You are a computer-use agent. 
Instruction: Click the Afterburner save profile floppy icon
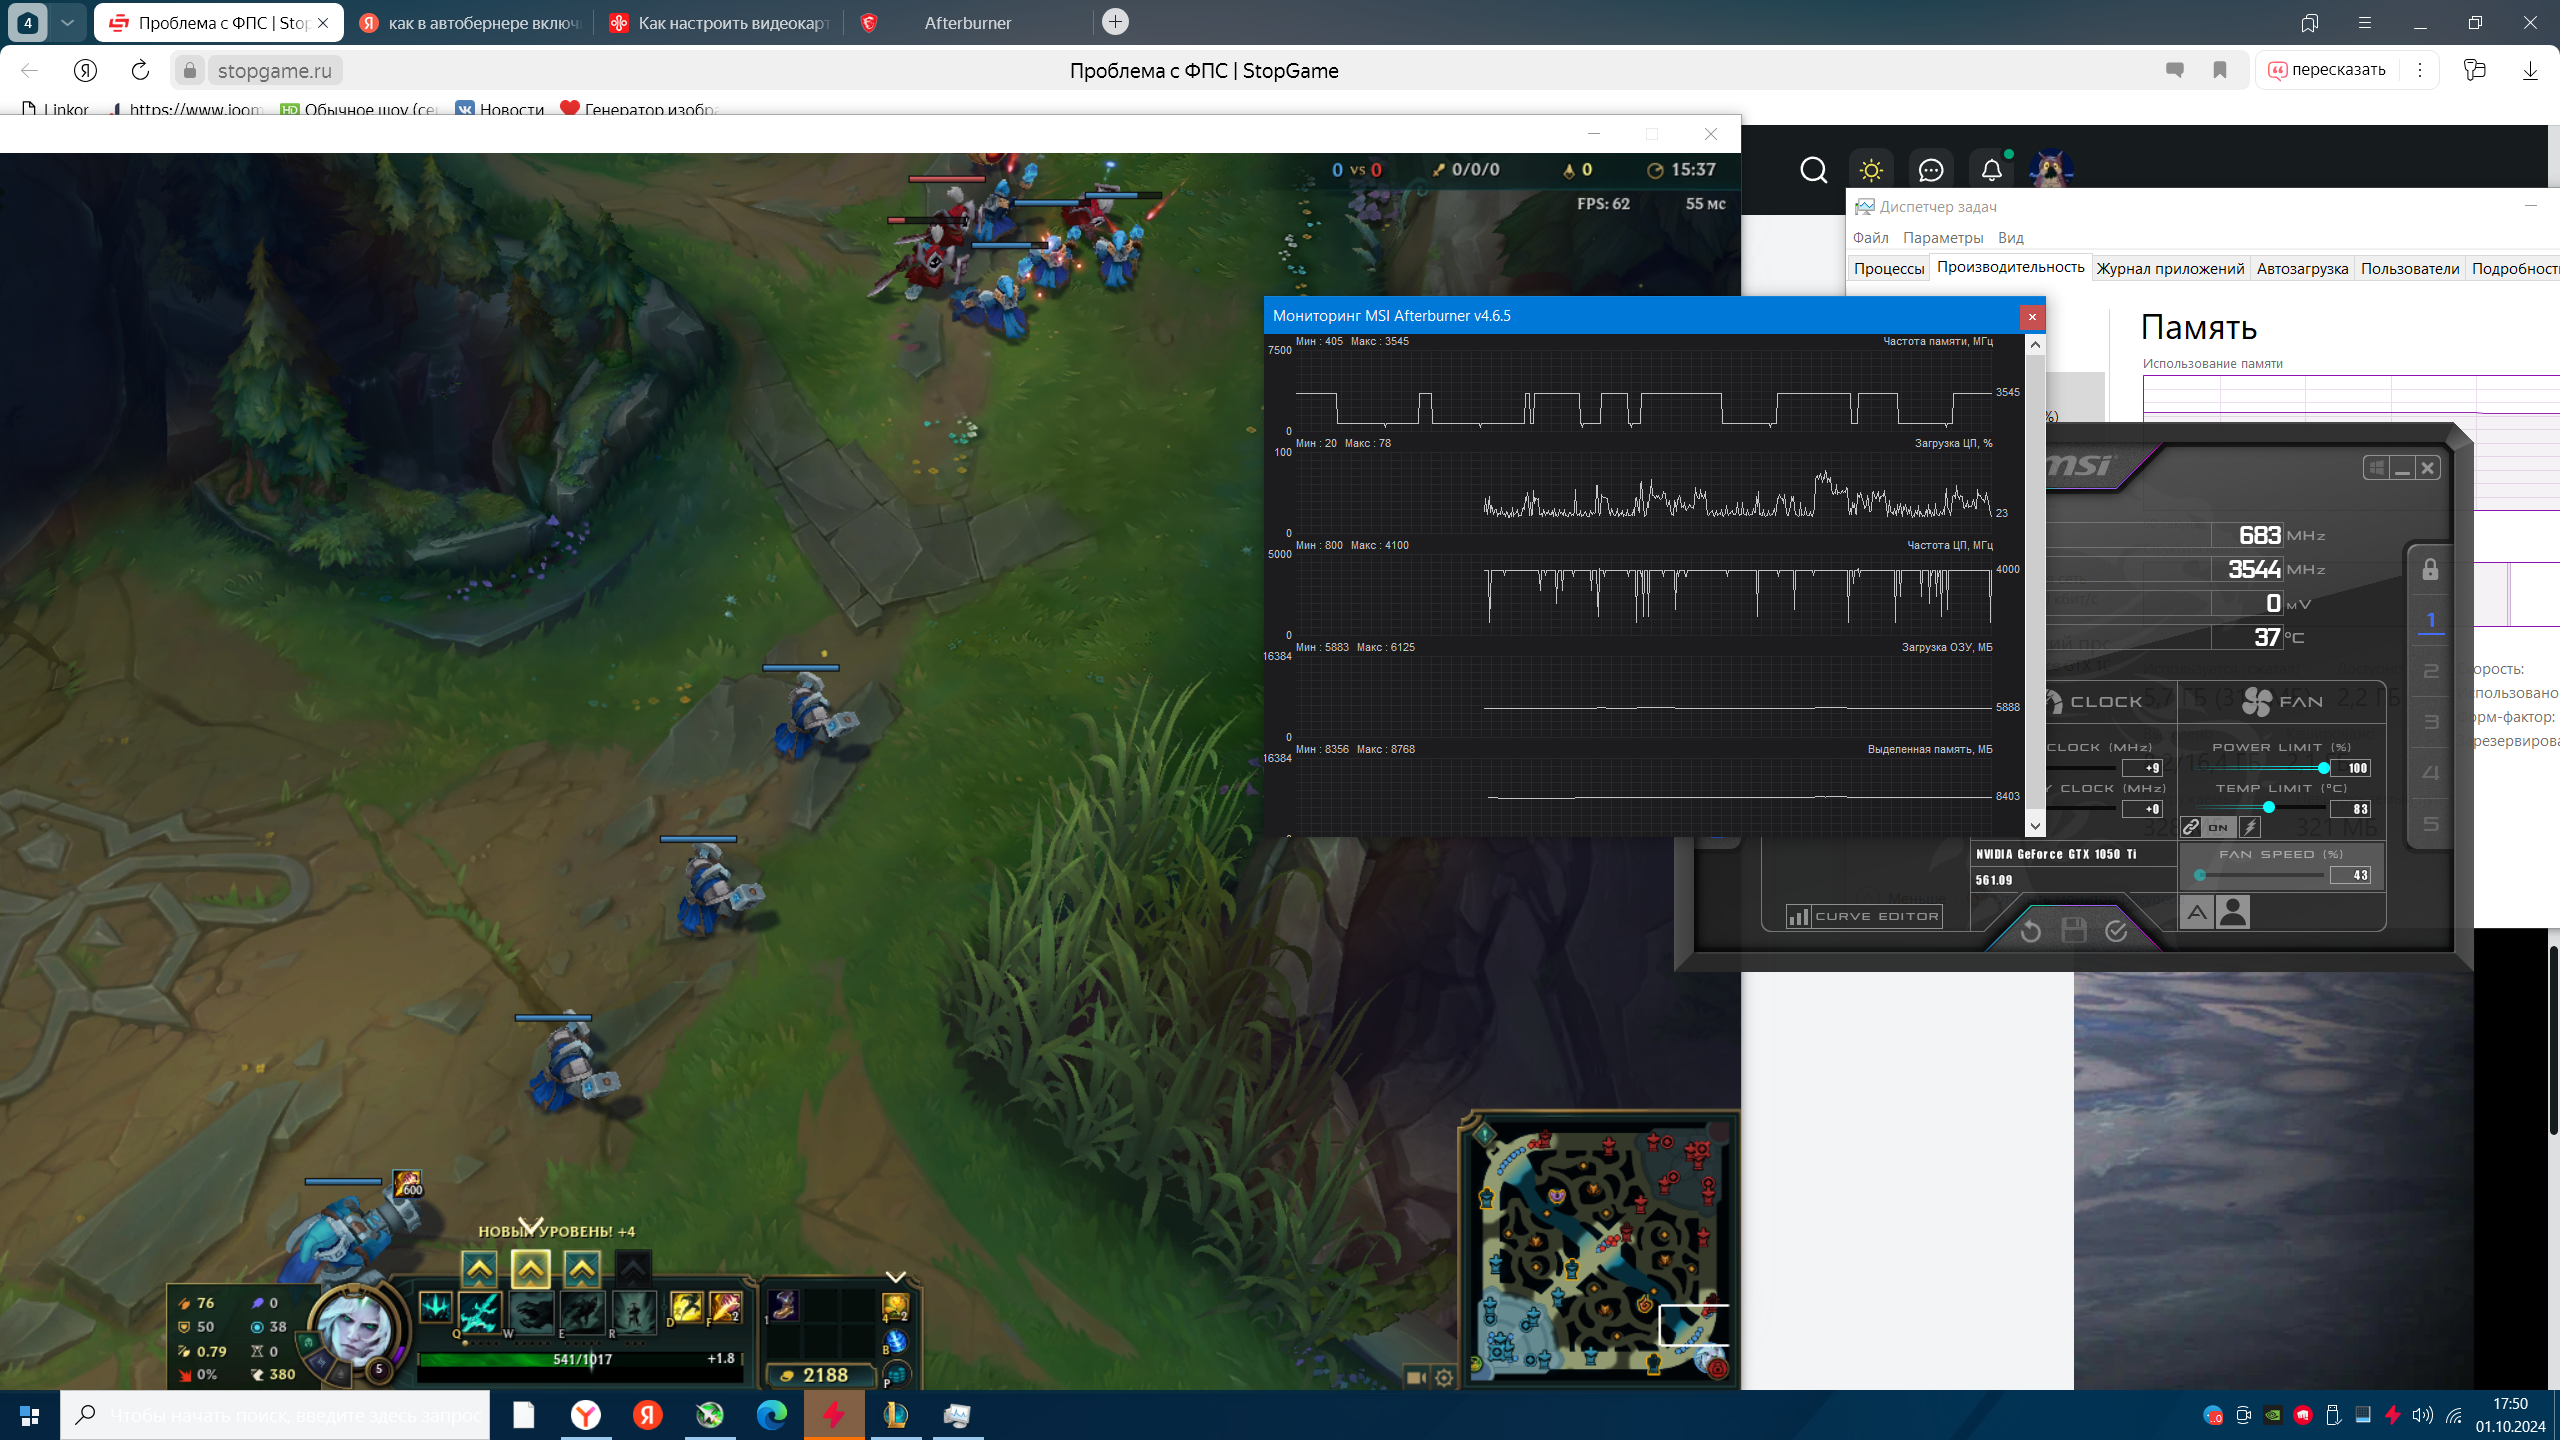2074,931
